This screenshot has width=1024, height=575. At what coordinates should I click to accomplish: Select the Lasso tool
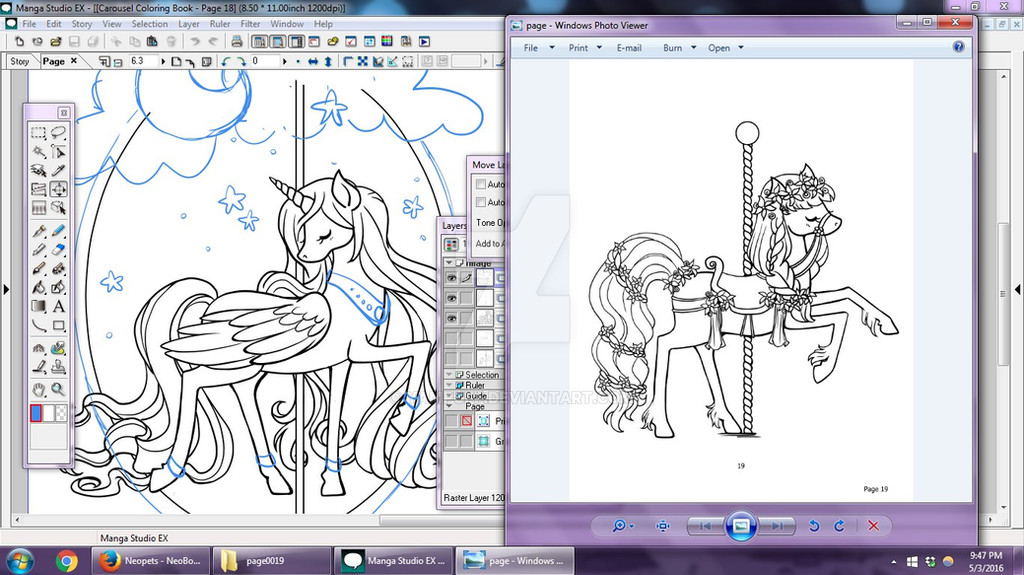click(58, 133)
